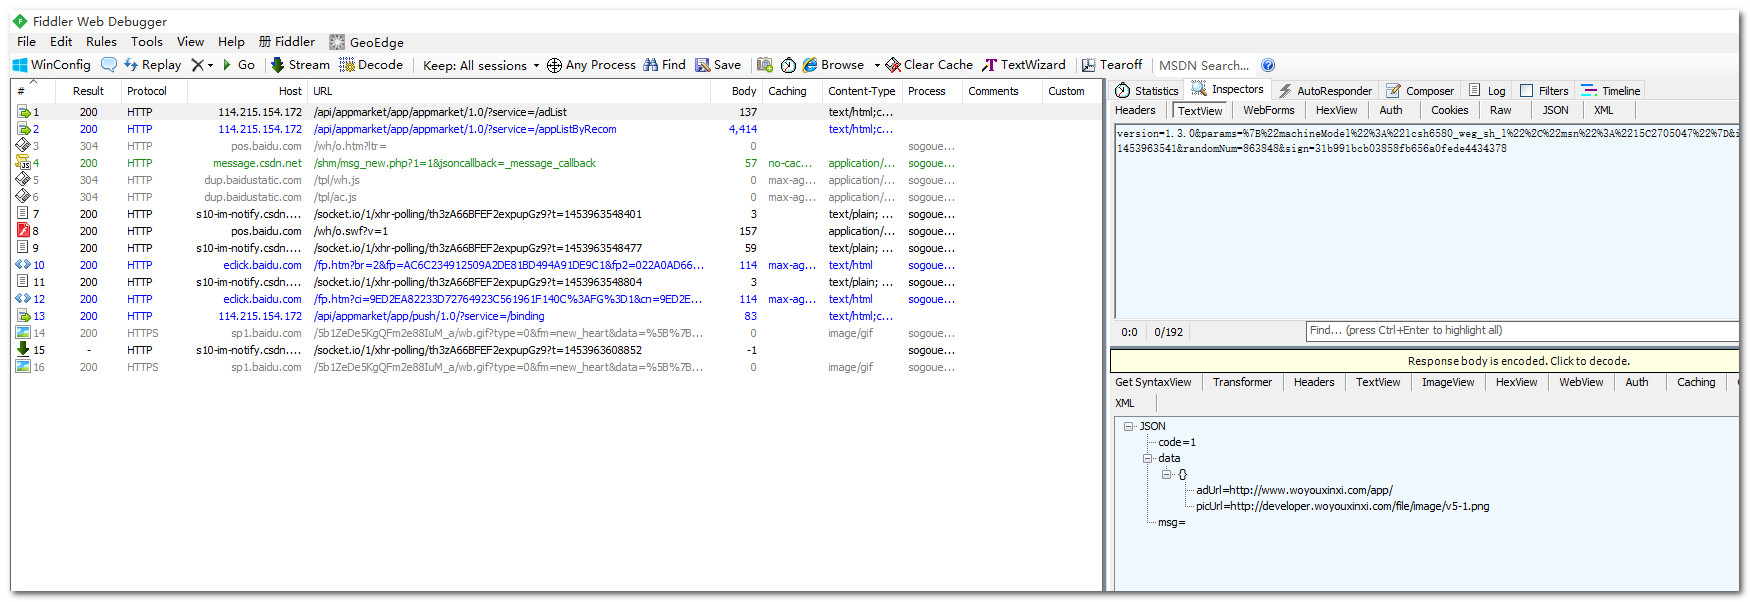1750x602 pixels.
Task: Open the File menu
Action: [x=27, y=42]
